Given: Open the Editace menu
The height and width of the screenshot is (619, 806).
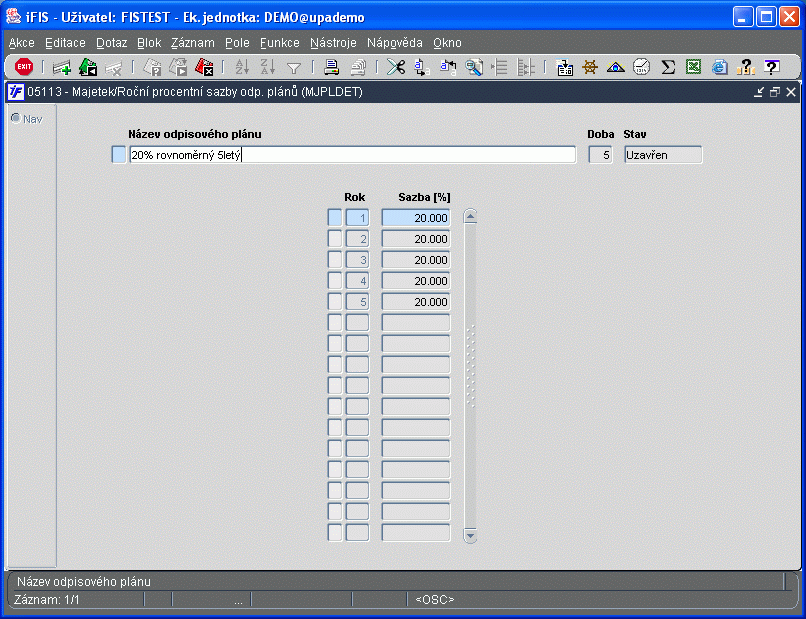Looking at the screenshot, I should pyautogui.click(x=65, y=43).
